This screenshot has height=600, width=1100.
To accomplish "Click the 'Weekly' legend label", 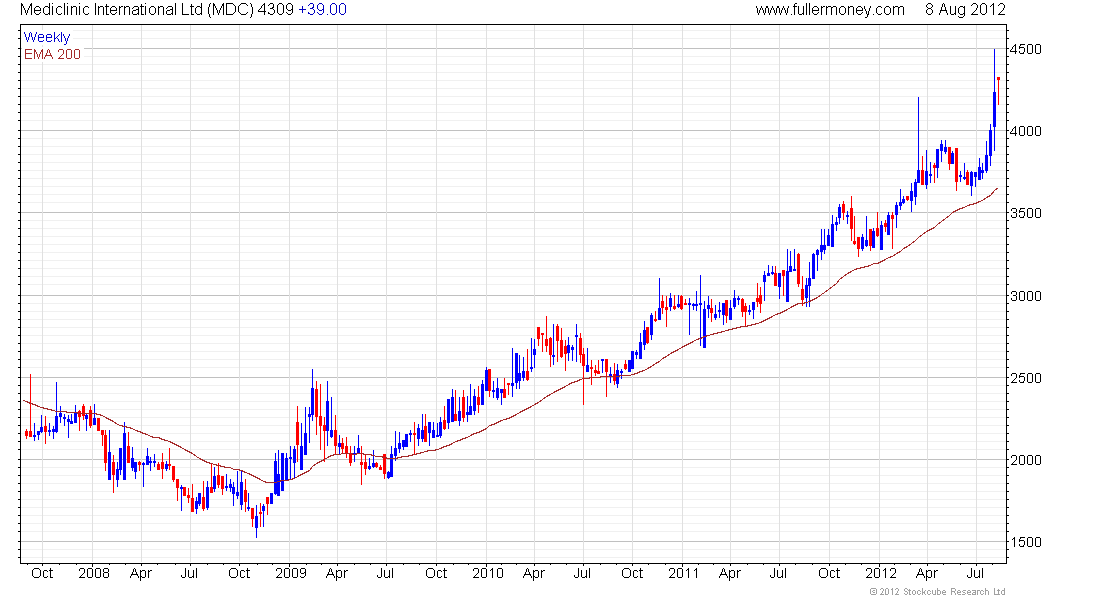I will pyautogui.click(x=47, y=37).
